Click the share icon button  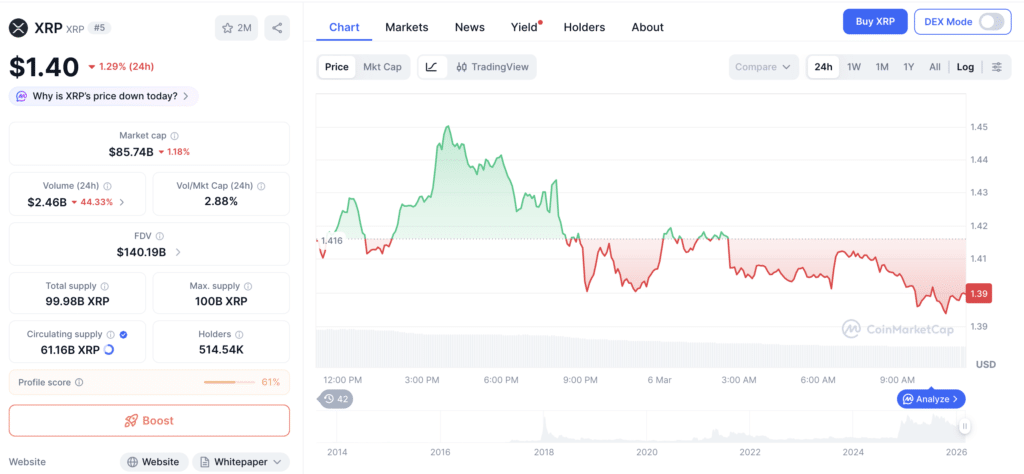click(277, 28)
